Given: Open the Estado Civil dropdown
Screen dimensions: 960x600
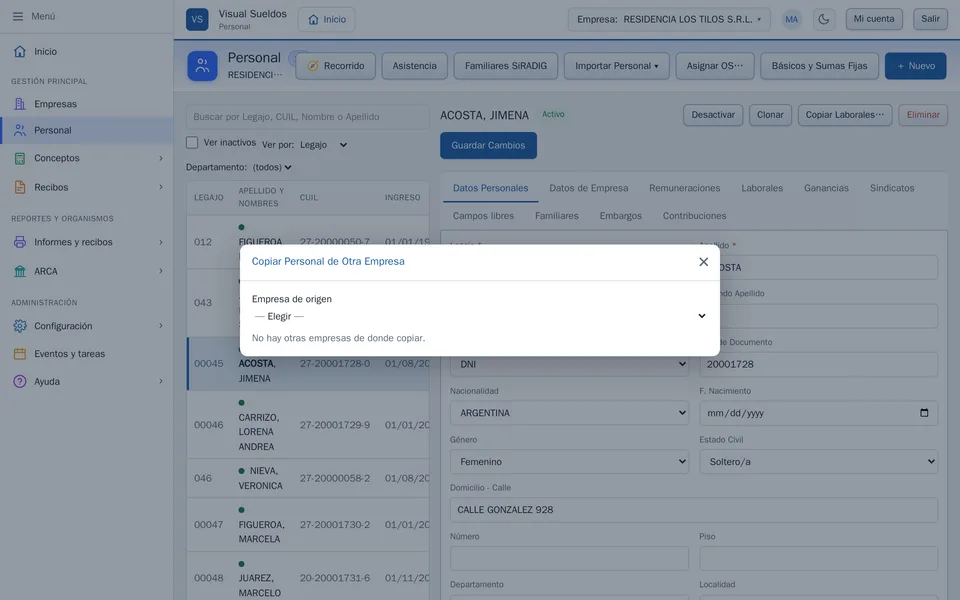Looking at the screenshot, I should [x=819, y=462].
